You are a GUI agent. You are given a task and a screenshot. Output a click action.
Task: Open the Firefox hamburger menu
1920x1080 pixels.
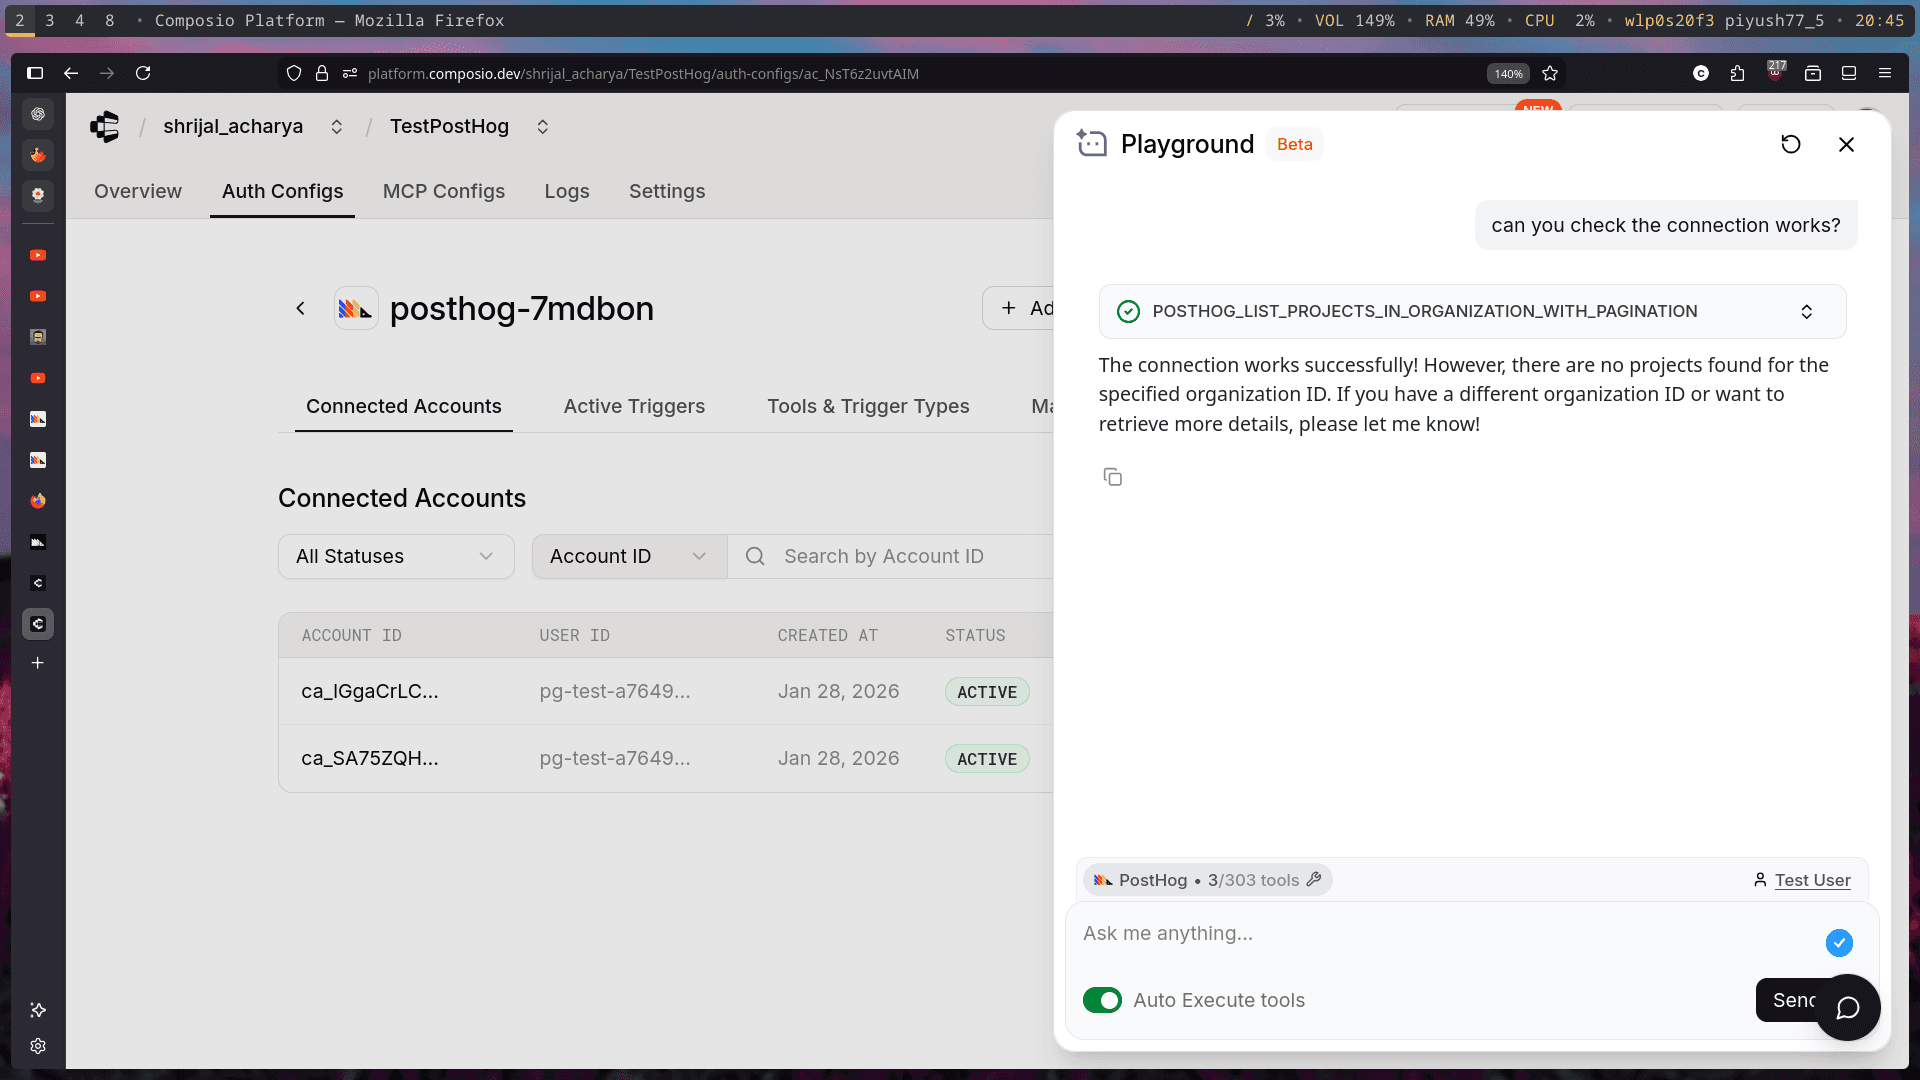1885,73
